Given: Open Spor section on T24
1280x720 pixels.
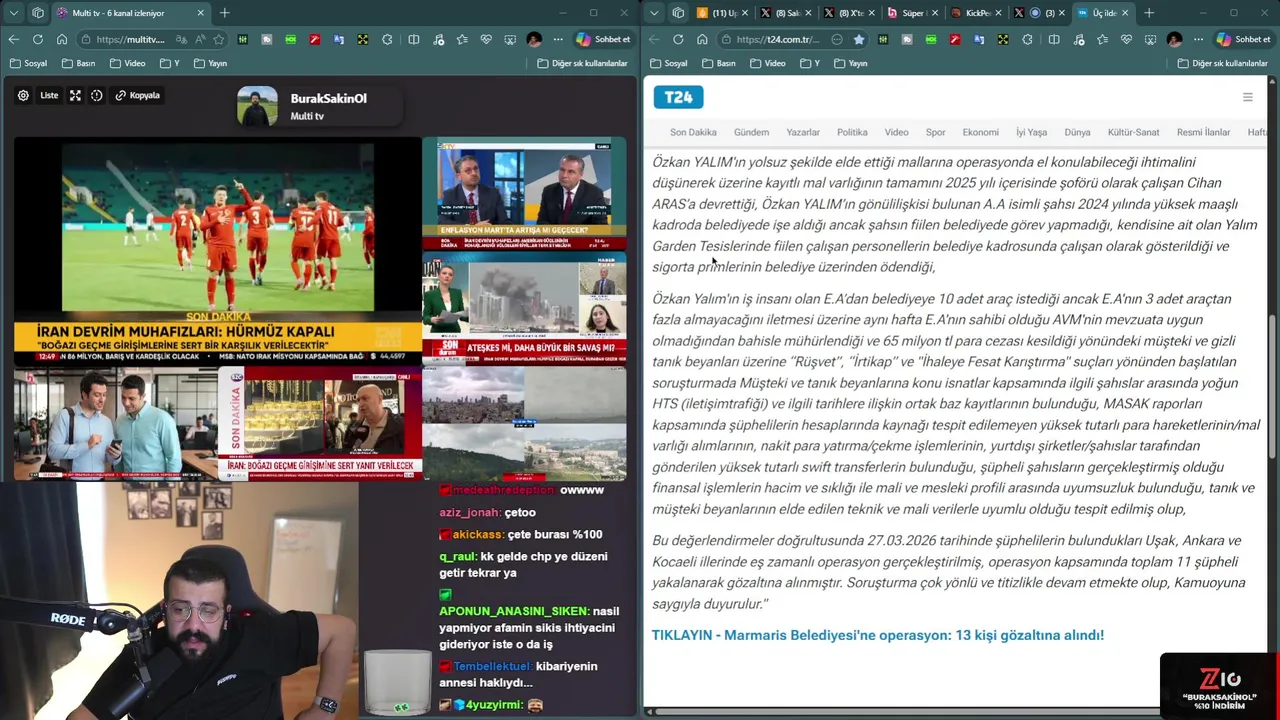Looking at the screenshot, I should pos(935,132).
